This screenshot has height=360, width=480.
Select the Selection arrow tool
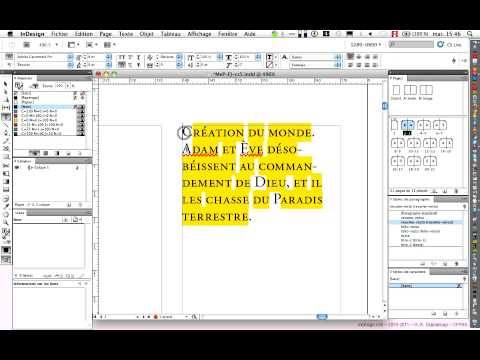(x=5, y=84)
